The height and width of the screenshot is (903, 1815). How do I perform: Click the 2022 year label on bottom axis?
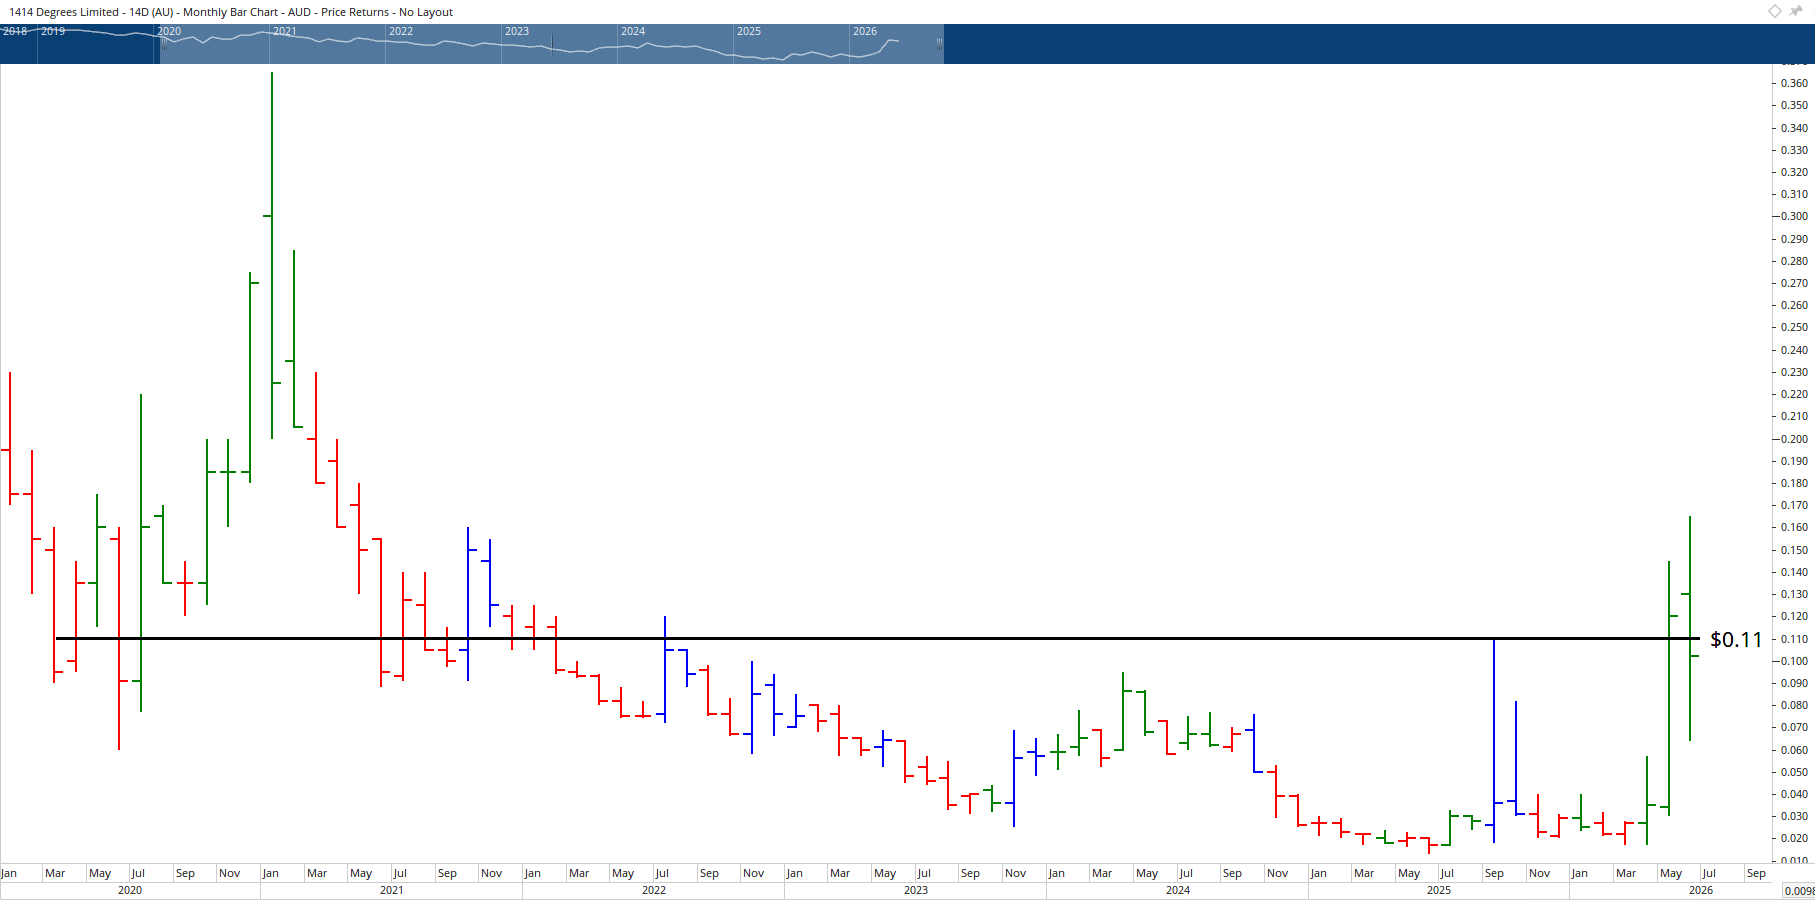[x=654, y=890]
